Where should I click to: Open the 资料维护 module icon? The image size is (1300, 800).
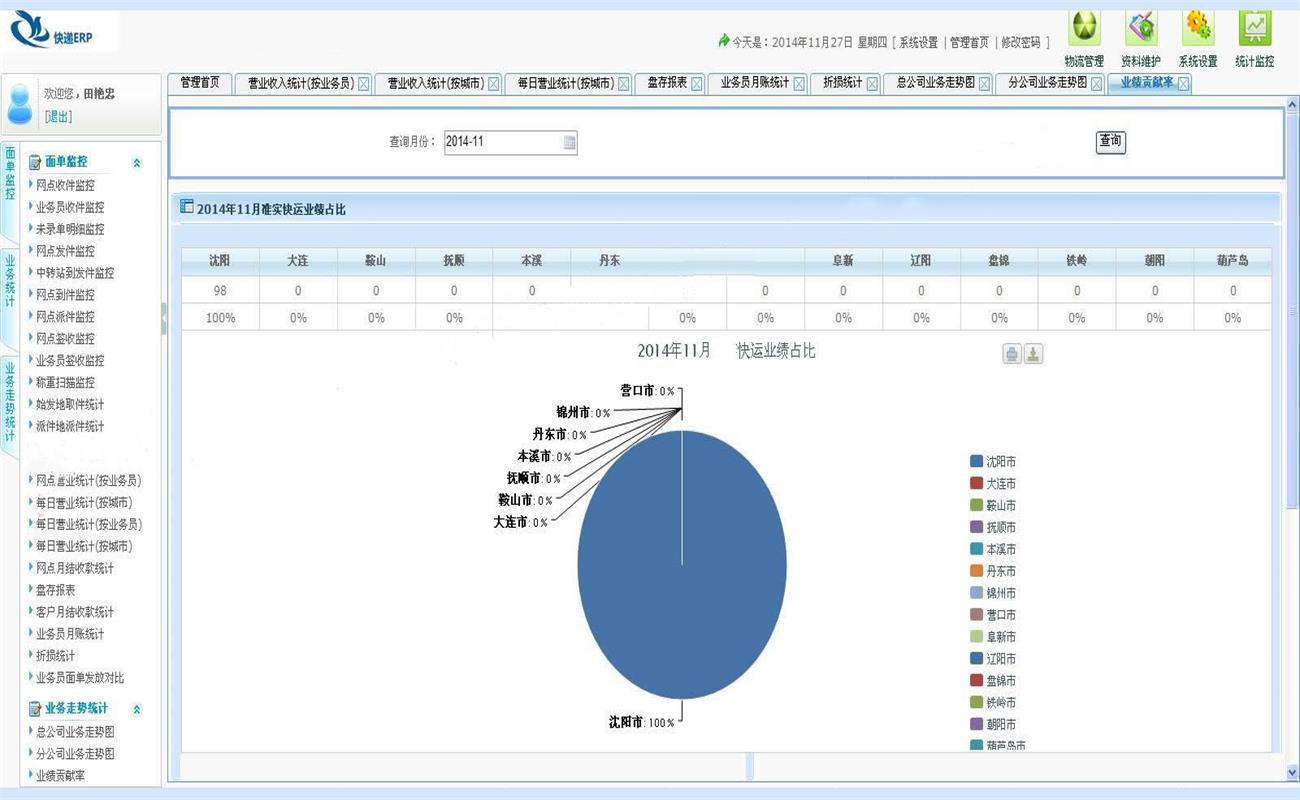click(1141, 28)
